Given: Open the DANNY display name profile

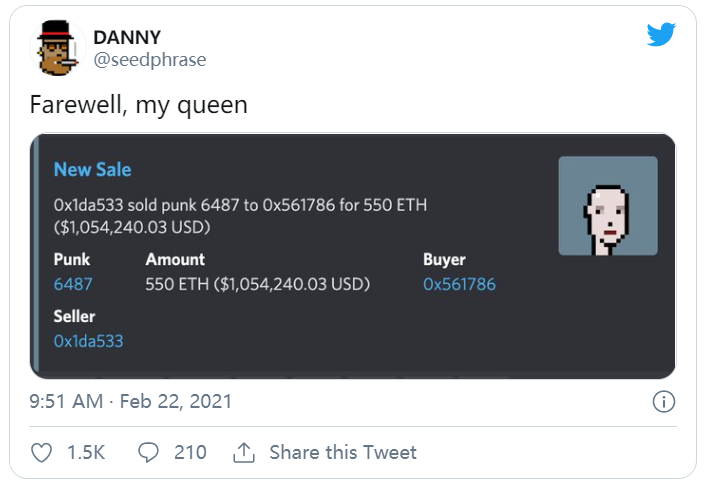Looking at the screenshot, I should [x=127, y=37].
